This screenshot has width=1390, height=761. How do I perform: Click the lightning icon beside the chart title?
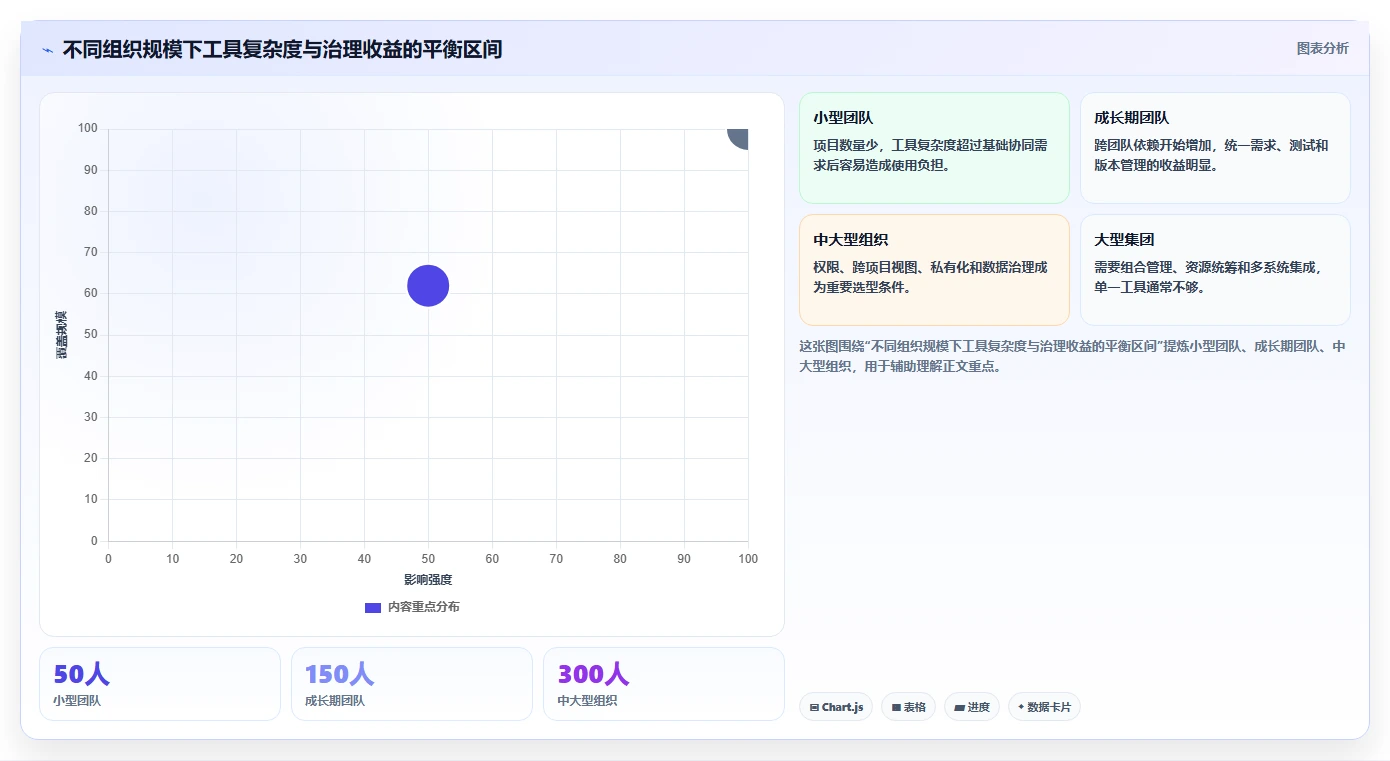(x=47, y=50)
